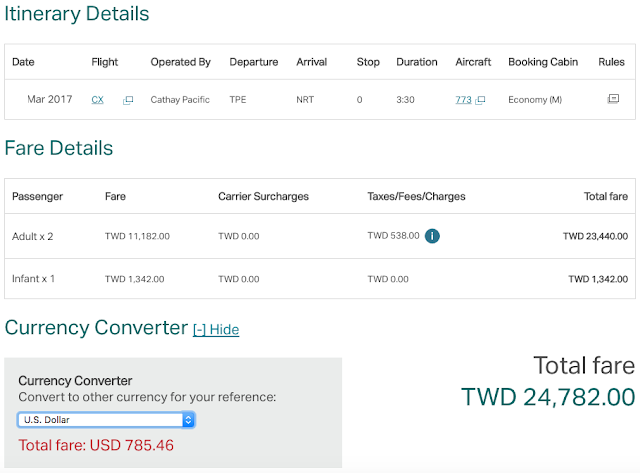Open the fare rules icon

click(x=613, y=99)
